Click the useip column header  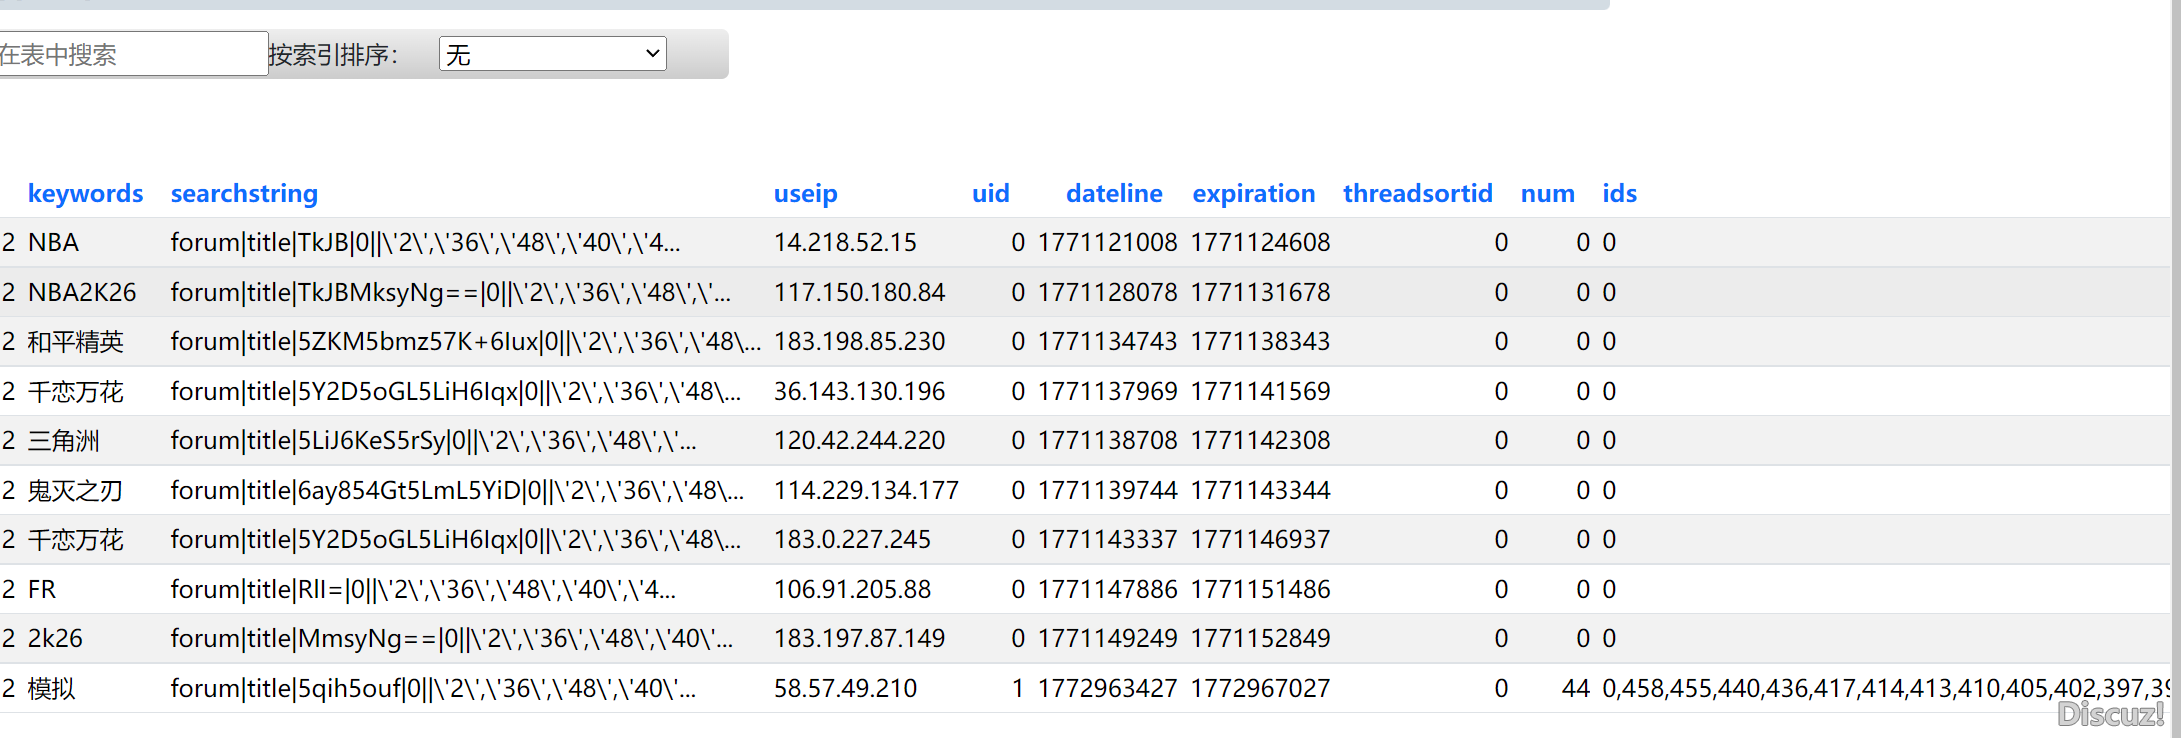click(x=805, y=193)
